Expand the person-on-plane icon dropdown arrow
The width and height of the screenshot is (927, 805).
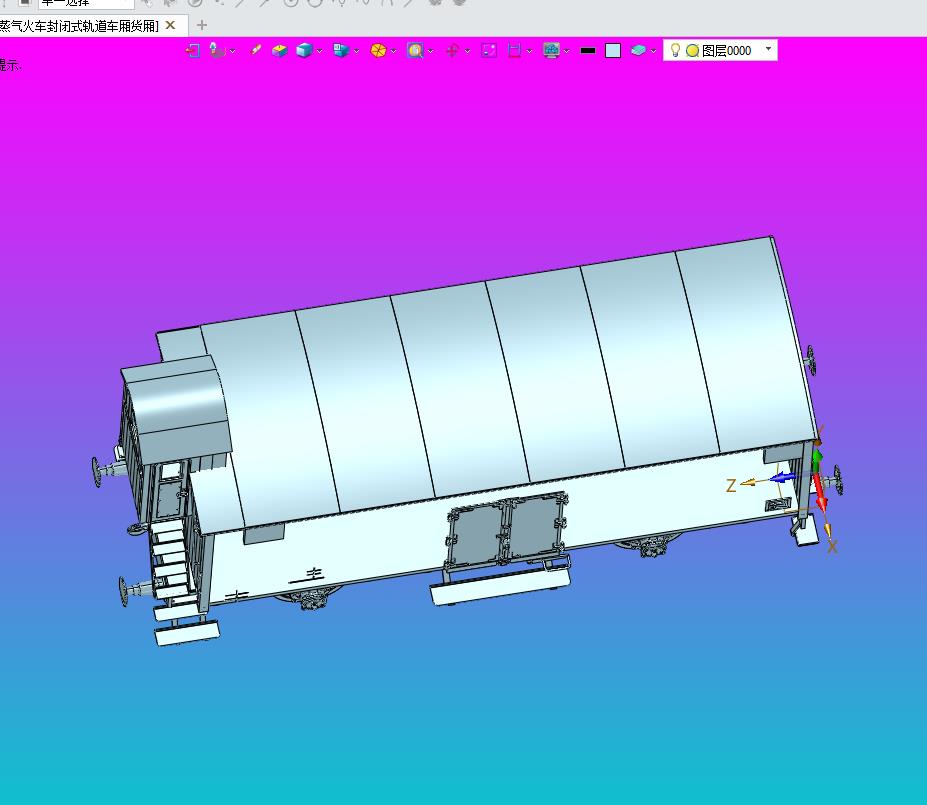(233, 51)
